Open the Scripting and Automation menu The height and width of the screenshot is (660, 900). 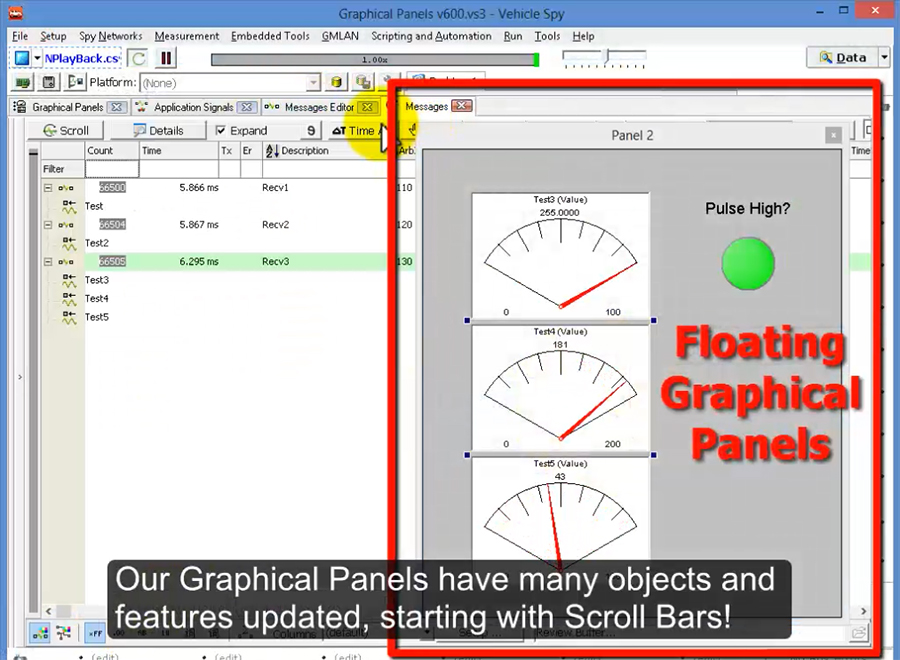tap(431, 36)
